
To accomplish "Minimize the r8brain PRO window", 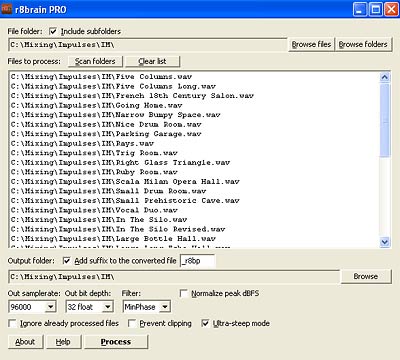I will click(x=360, y=9).
